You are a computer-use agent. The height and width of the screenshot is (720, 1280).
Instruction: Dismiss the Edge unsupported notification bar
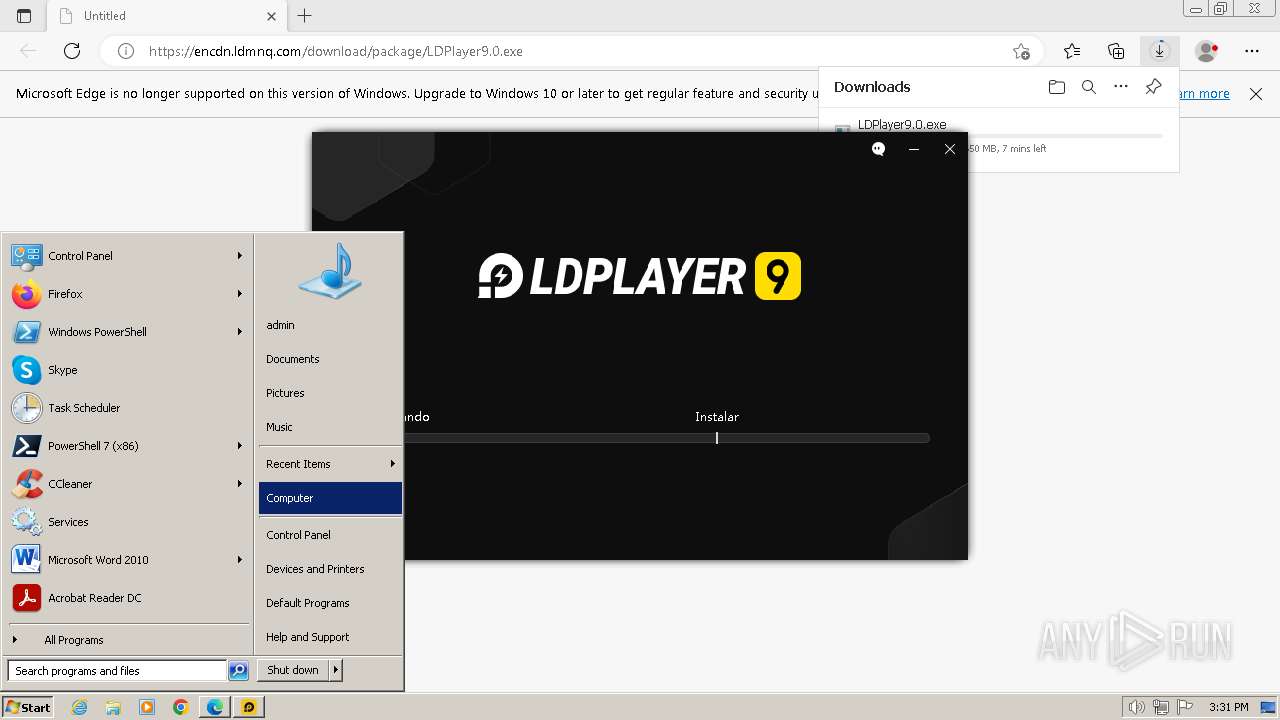(1256, 94)
